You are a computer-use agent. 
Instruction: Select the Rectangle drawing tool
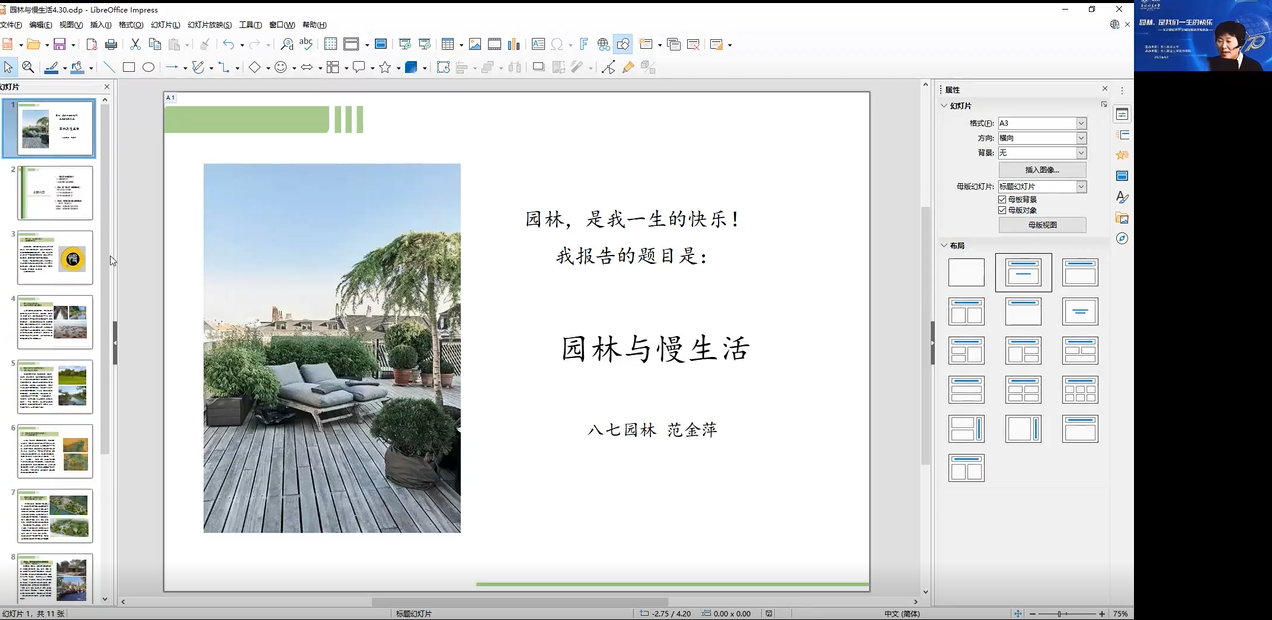(129, 67)
